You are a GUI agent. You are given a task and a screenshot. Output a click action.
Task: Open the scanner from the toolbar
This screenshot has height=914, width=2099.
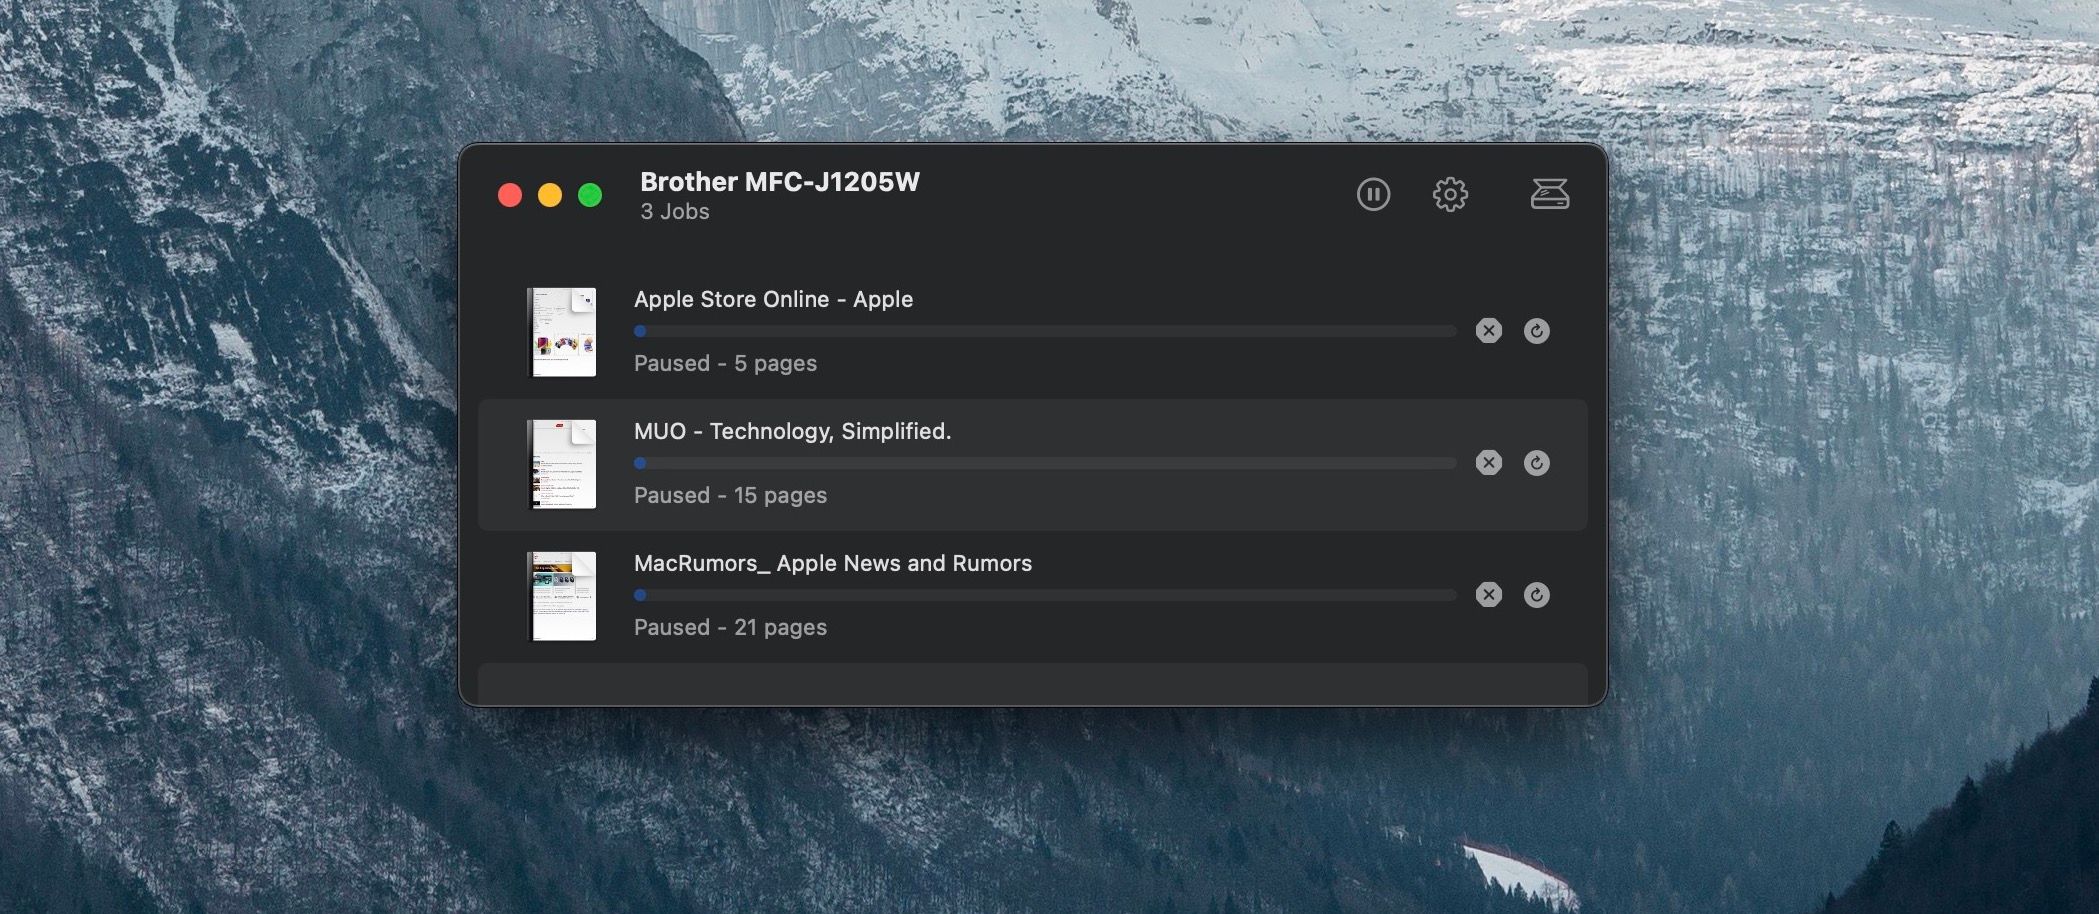(x=1549, y=193)
